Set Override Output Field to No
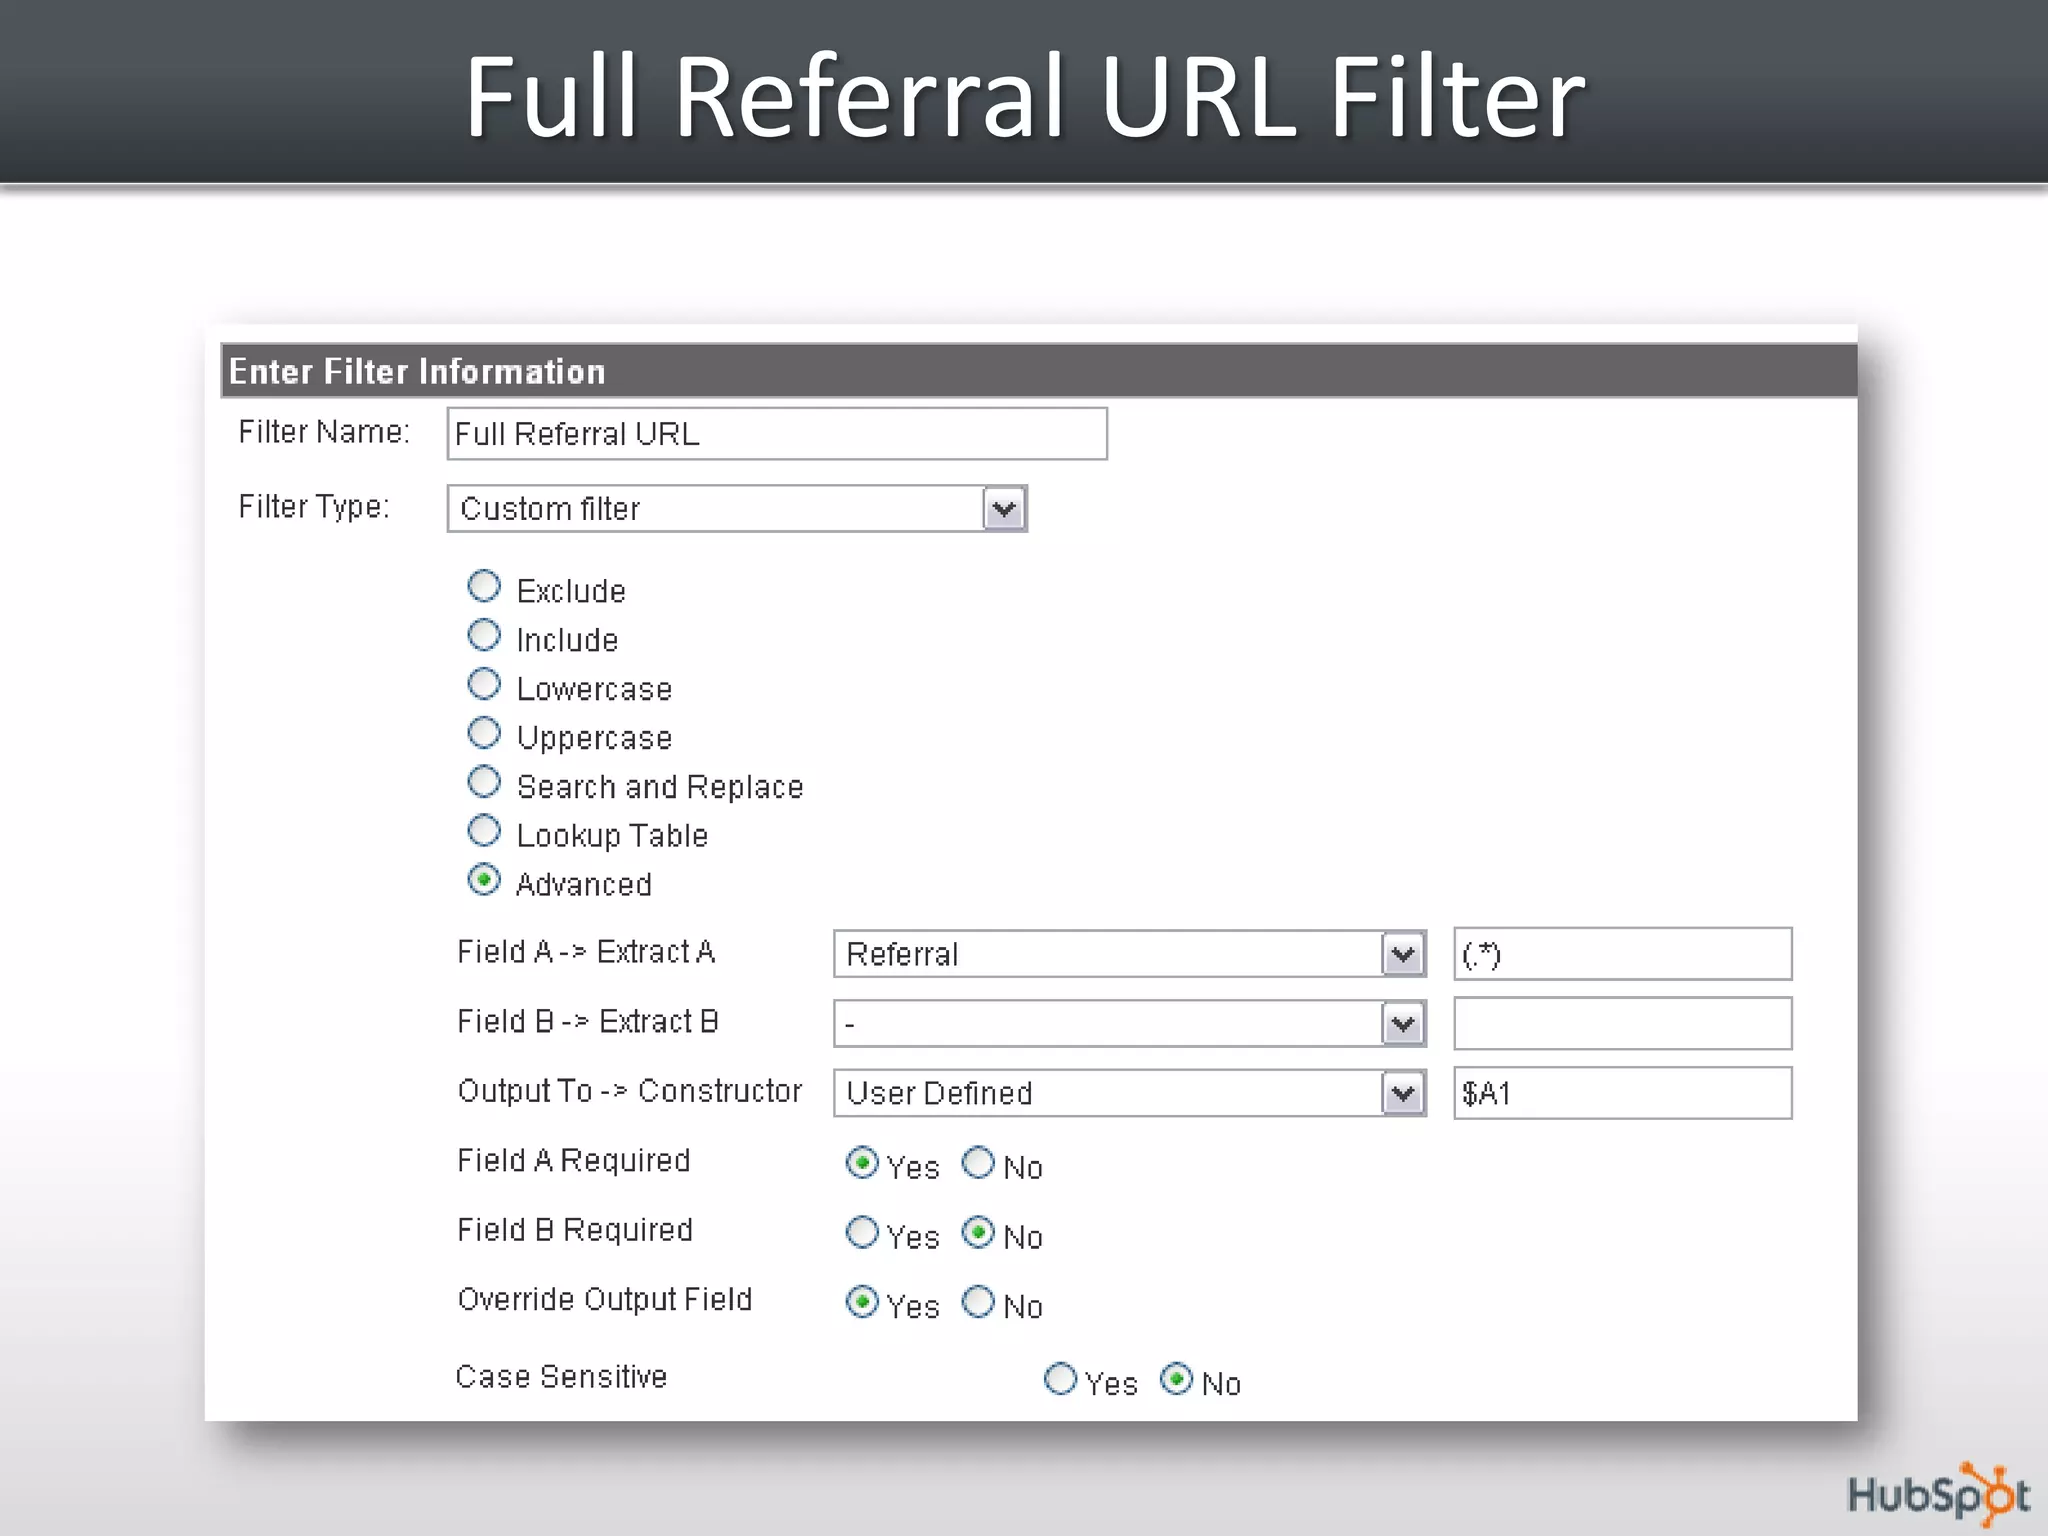The height and width of the screenshot is (1536, 2048). pyautogui.click(x=978, y=1302)
